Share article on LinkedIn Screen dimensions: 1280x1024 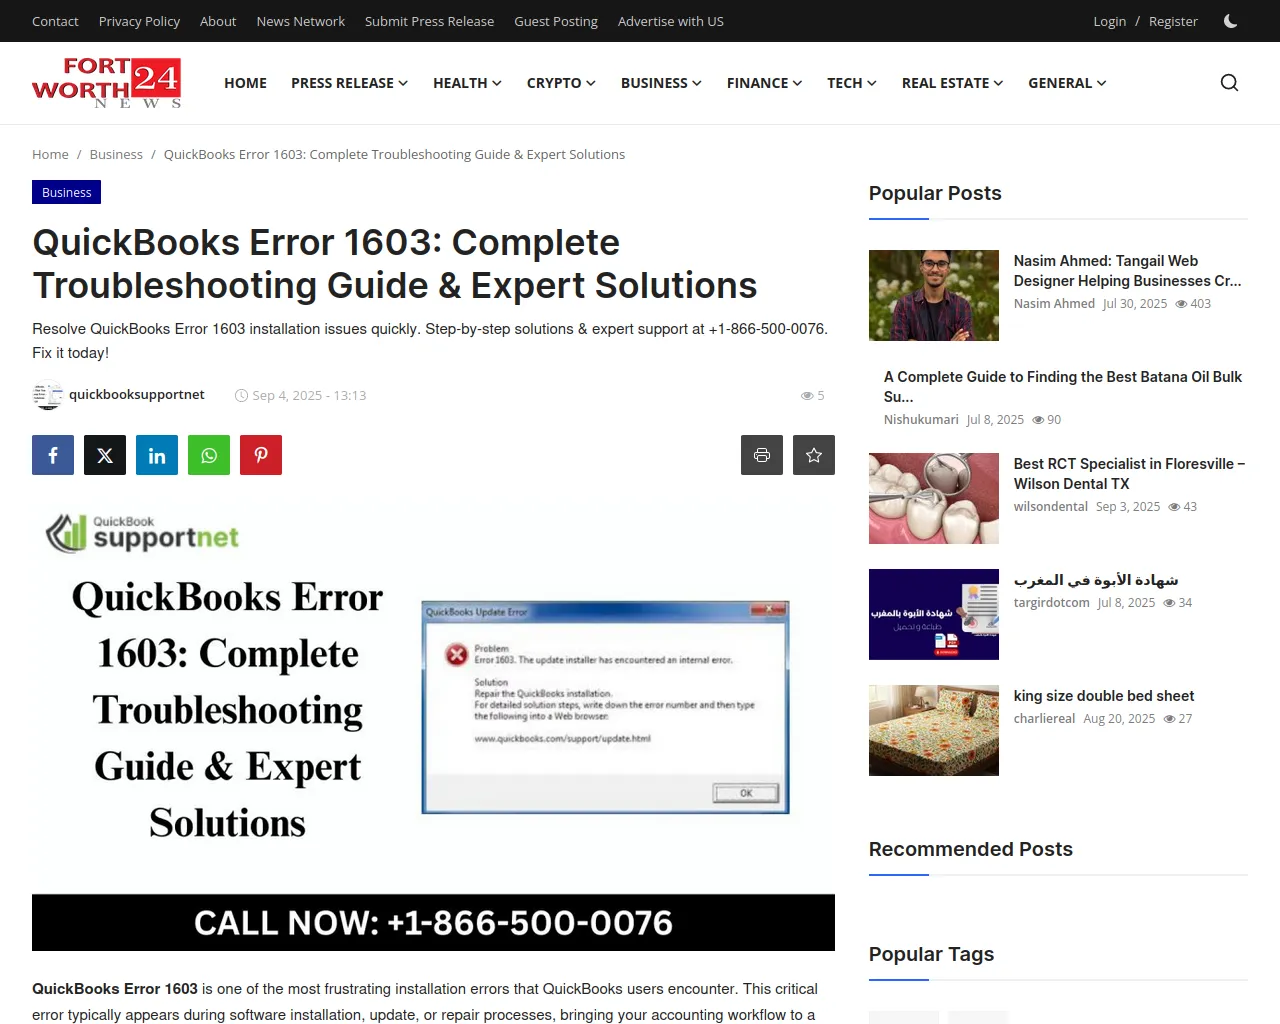157,455
